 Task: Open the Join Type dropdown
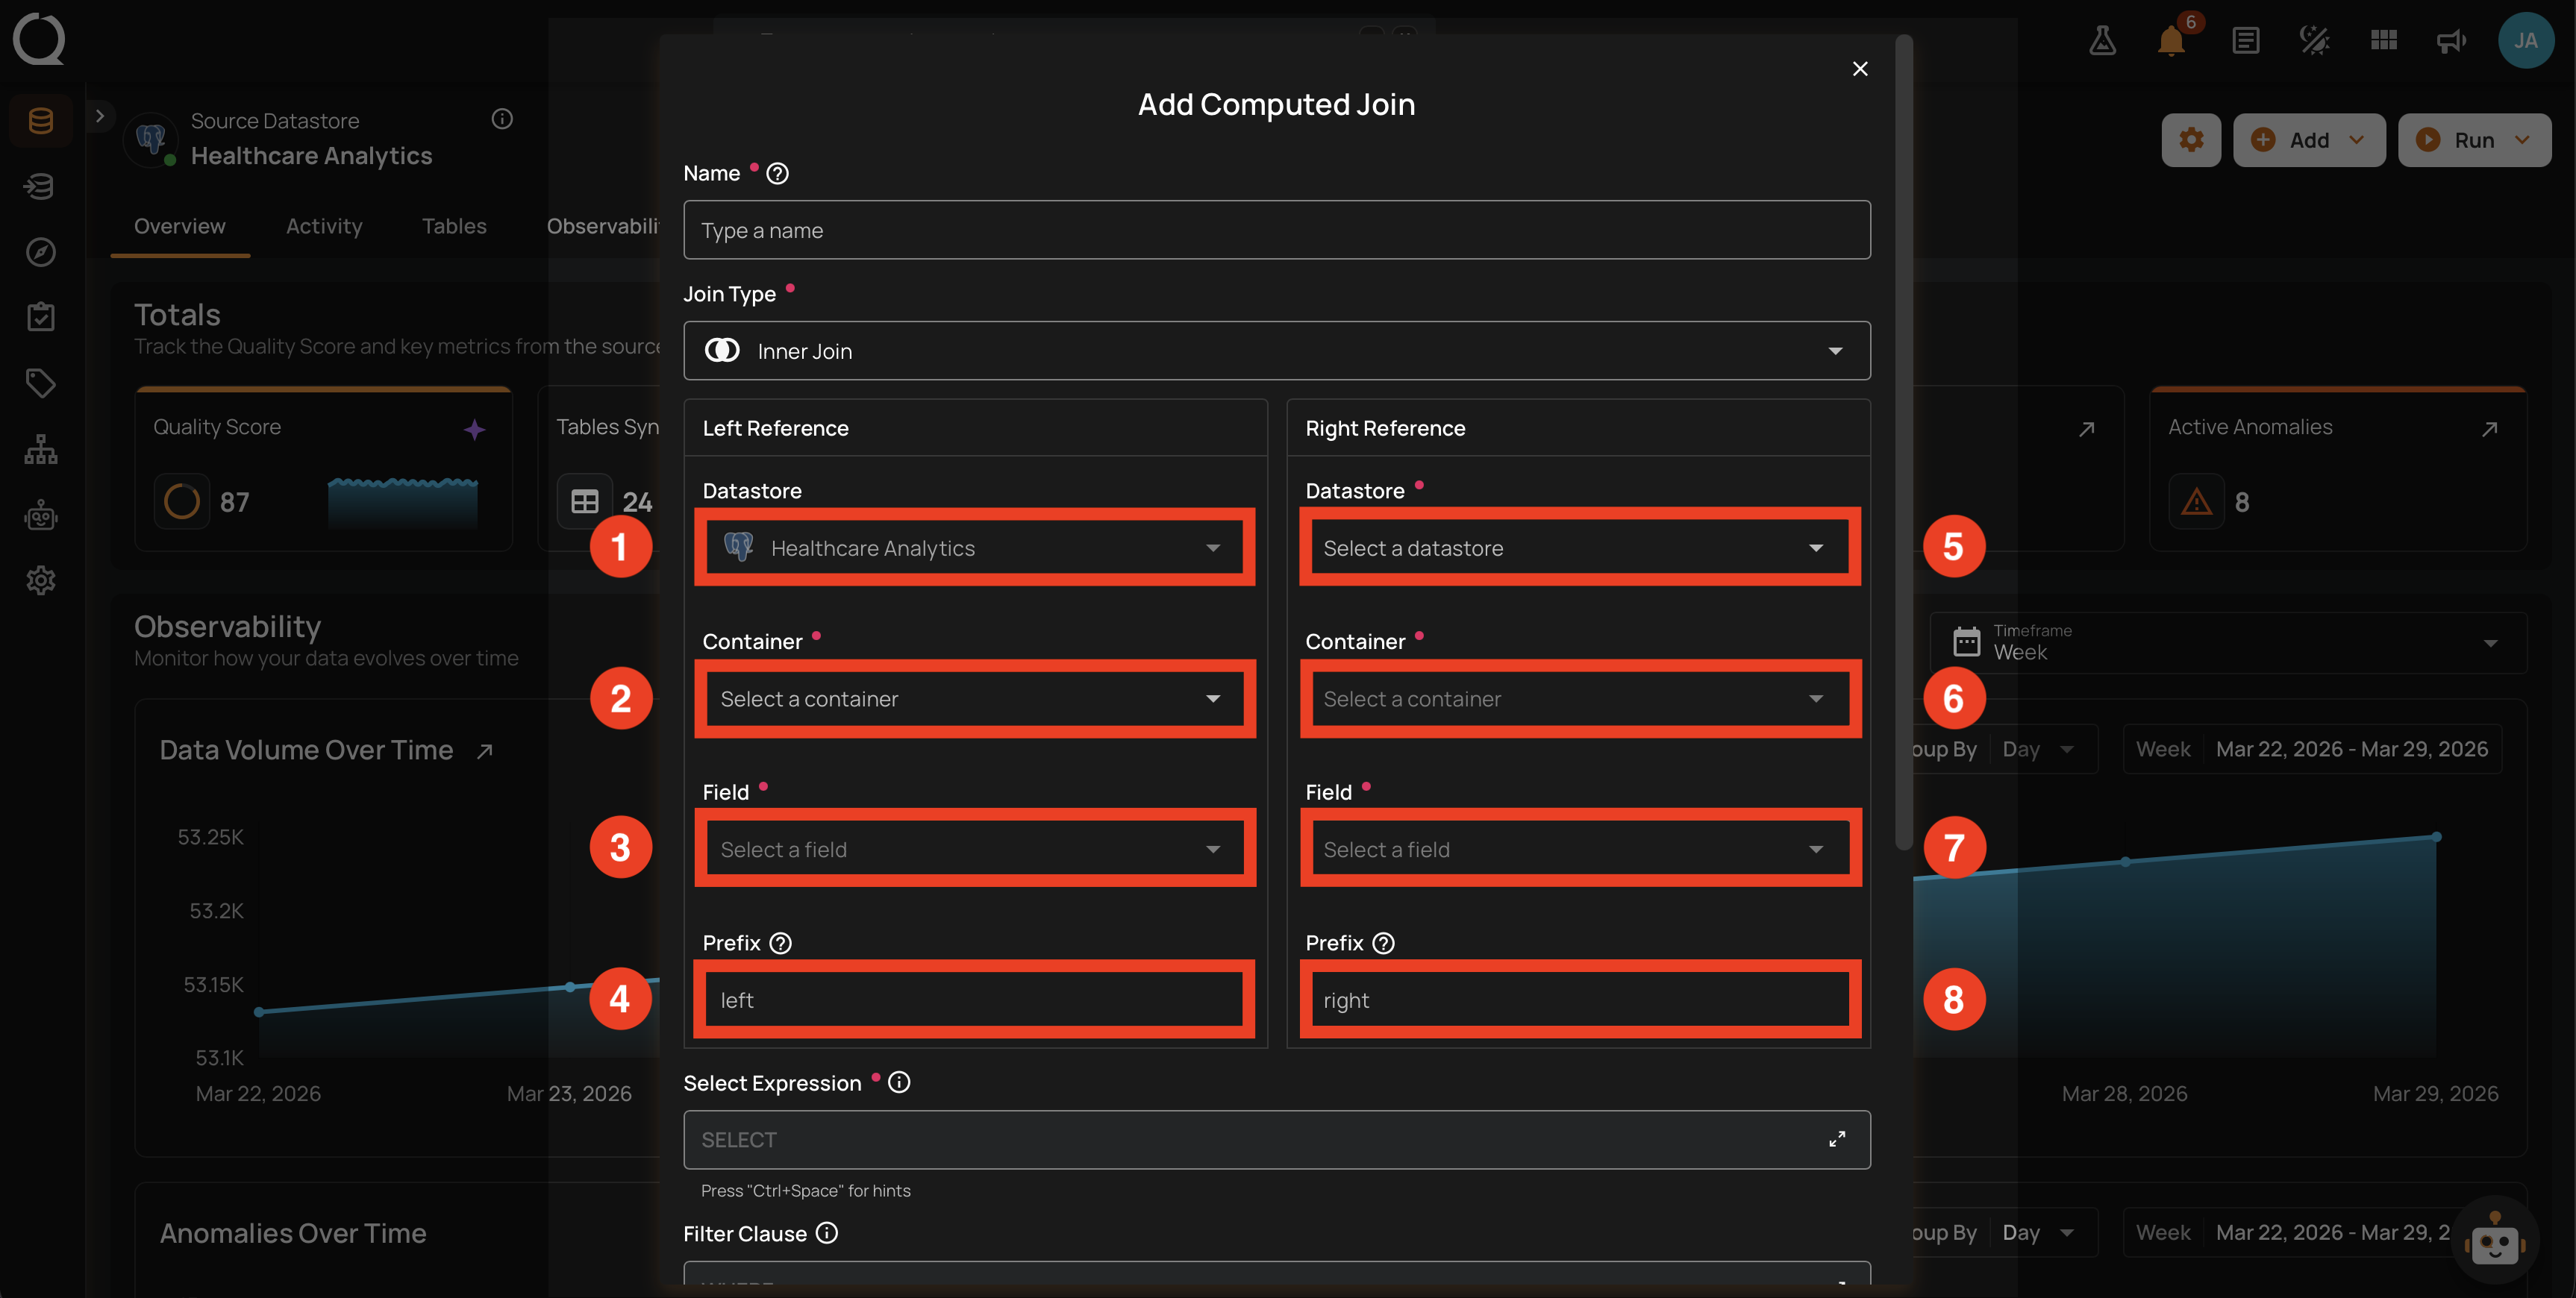pos(1276,351)
